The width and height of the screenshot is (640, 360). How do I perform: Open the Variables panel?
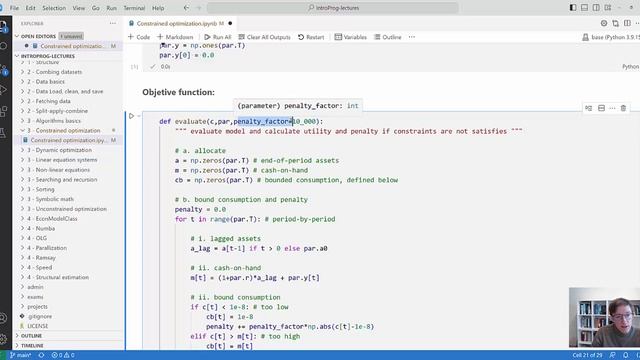(x=351, y=37)
